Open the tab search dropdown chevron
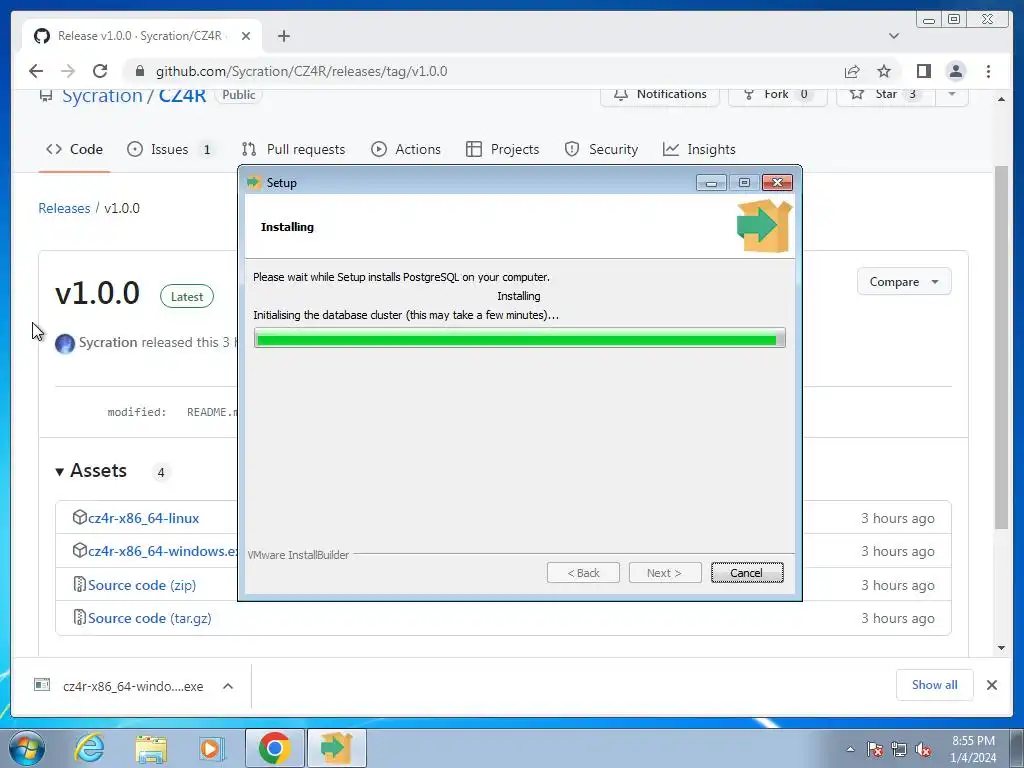Viewport: 1024px width, 768px height. [x=894, y=36]
